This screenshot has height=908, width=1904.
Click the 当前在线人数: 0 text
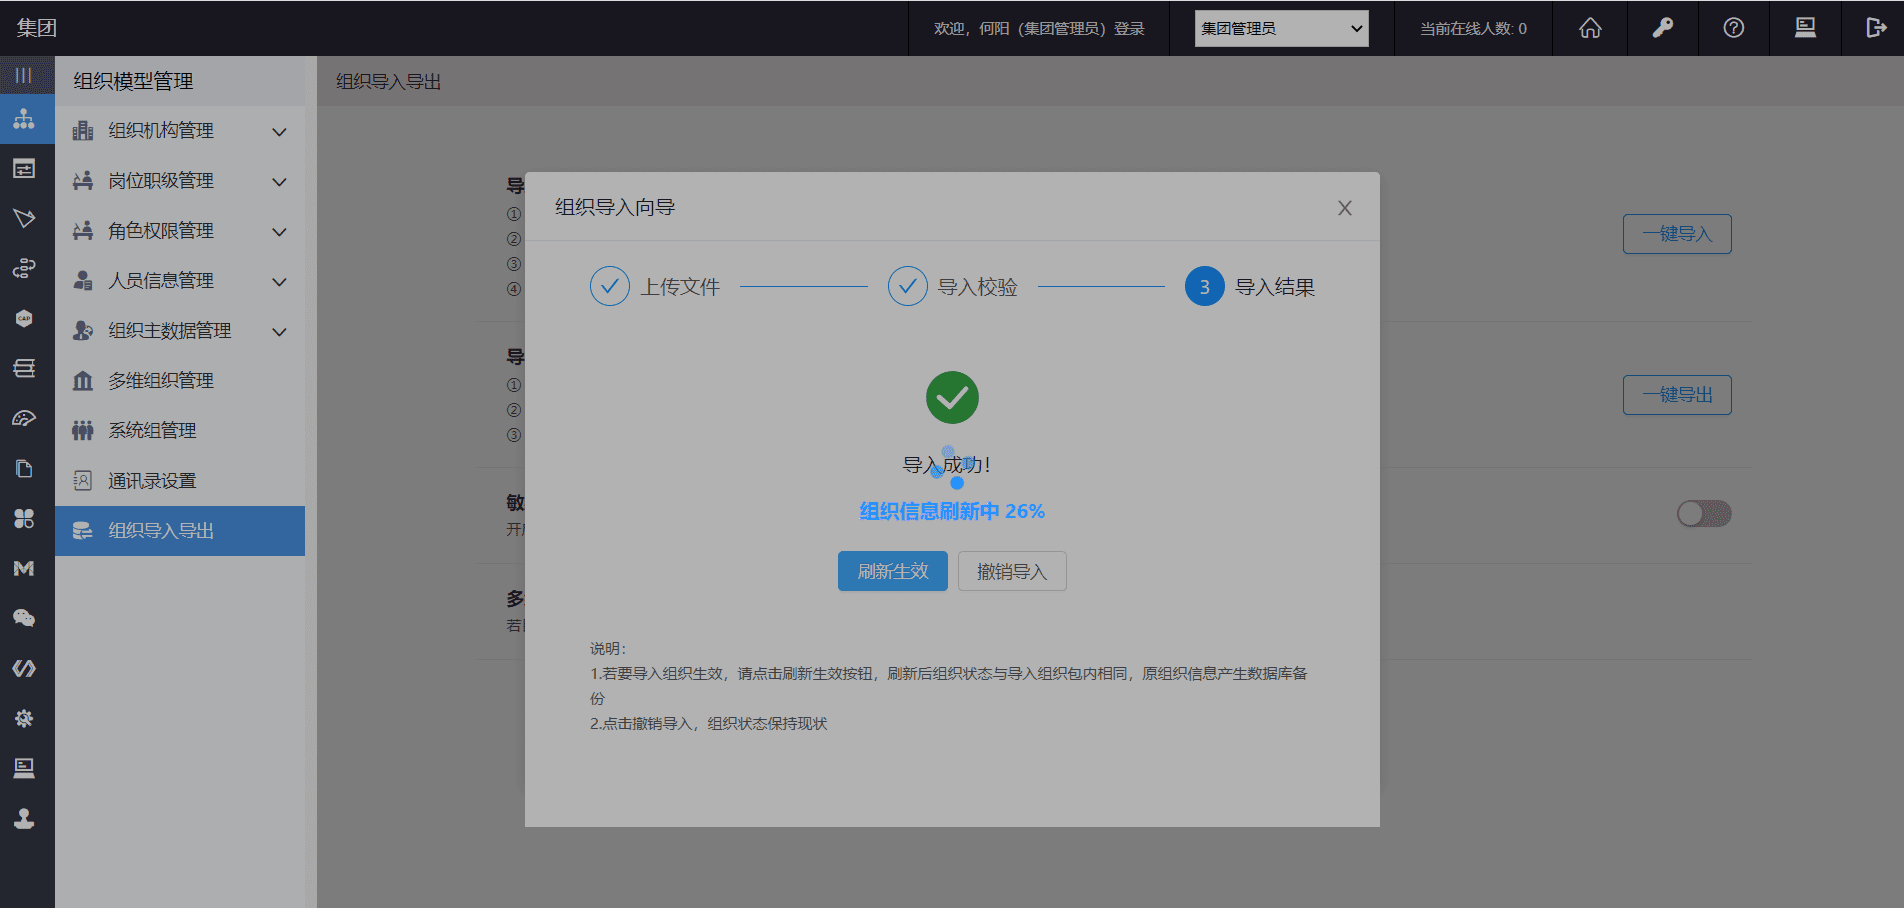tap(1473, 29)
